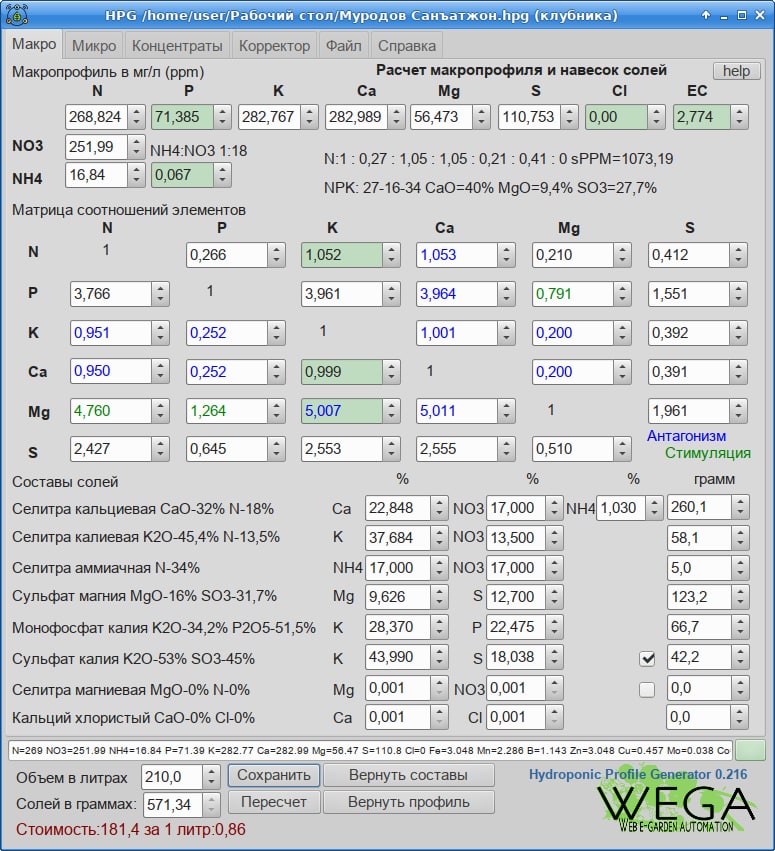This screenshot has height=851, width=775.
Task: Click the green status indicator beside profile string
Action: [x=749, y=750]
